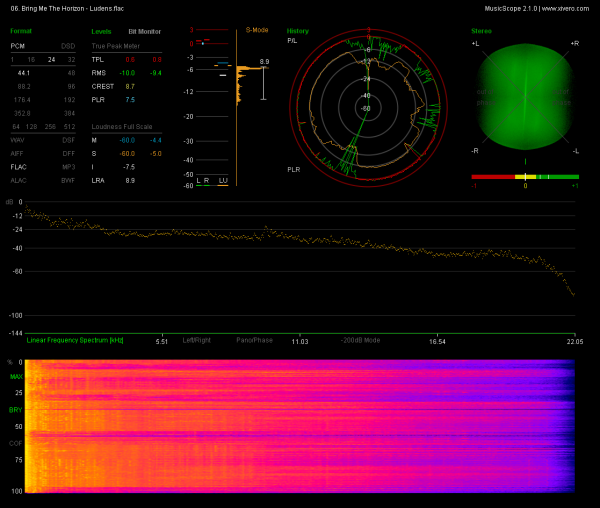The image size is (600, 508).
Task: Click the History panel heading
Action: point(298,31)
